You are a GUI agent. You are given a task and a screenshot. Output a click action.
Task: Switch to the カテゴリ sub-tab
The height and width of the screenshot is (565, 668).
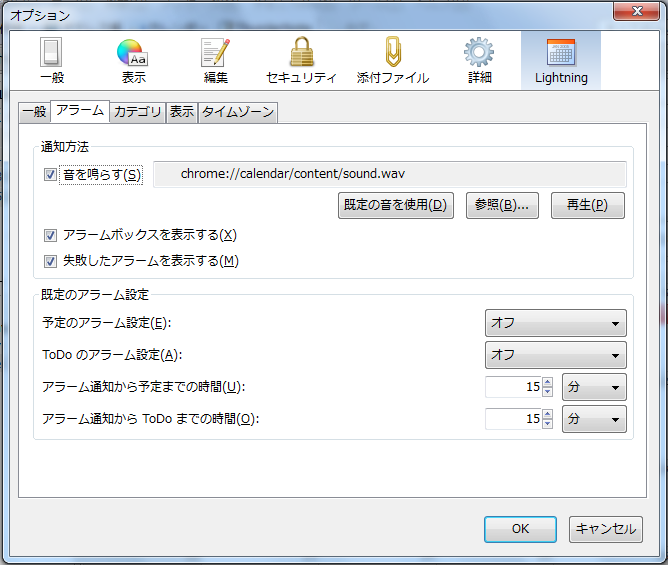138,112
